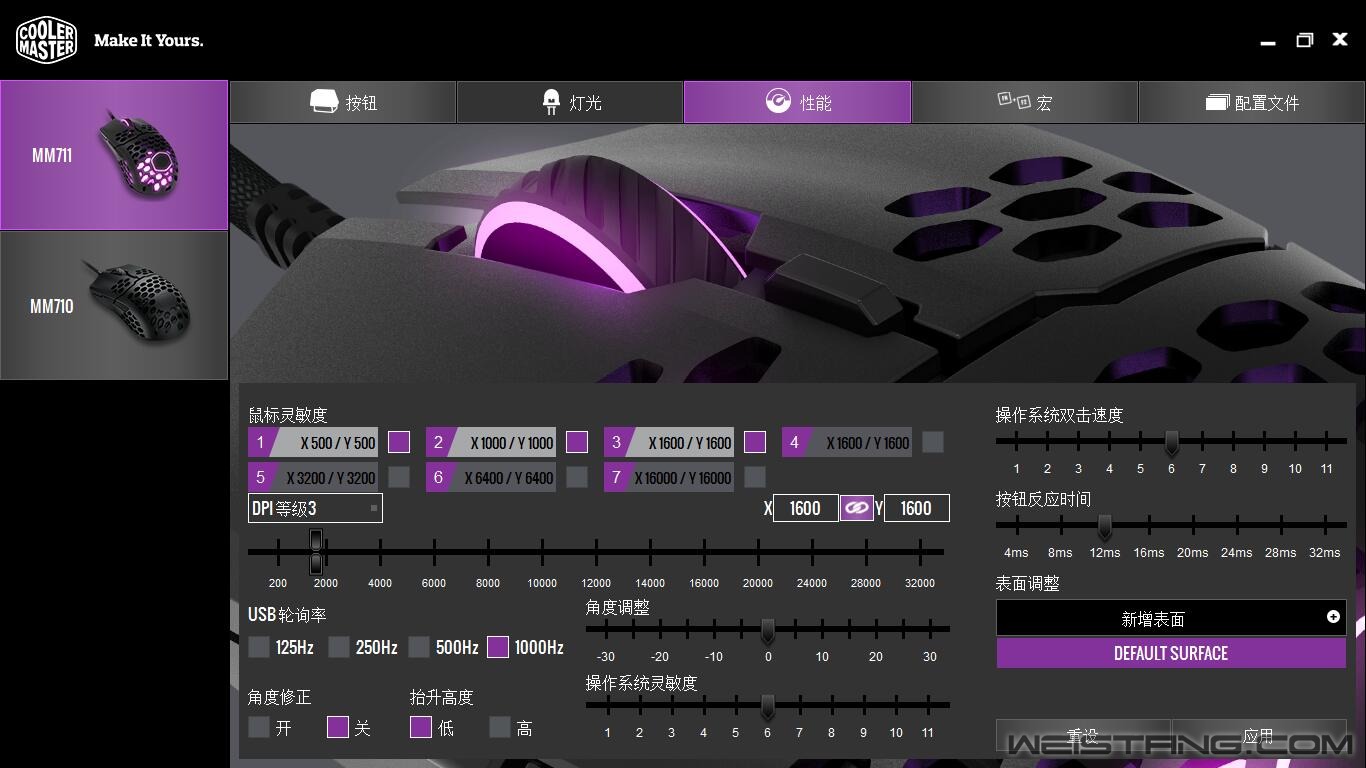Click the 重设 (Reset) button
Image resolution: width=1366 pixels, height=768 pixels.
pos(1083,737)
